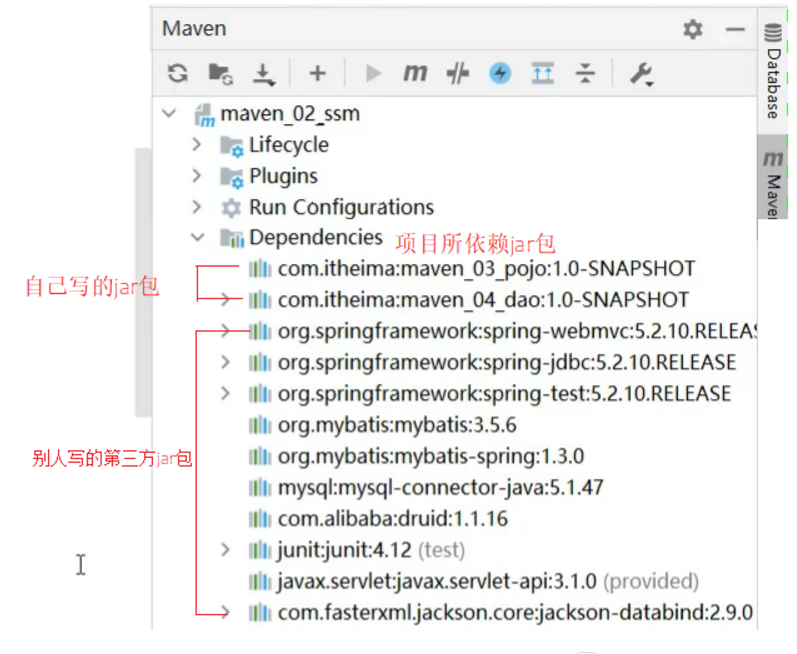Screen dimensions: 797x654
Task: Select the Maven side tab
Action: click(x=773, y=178)
